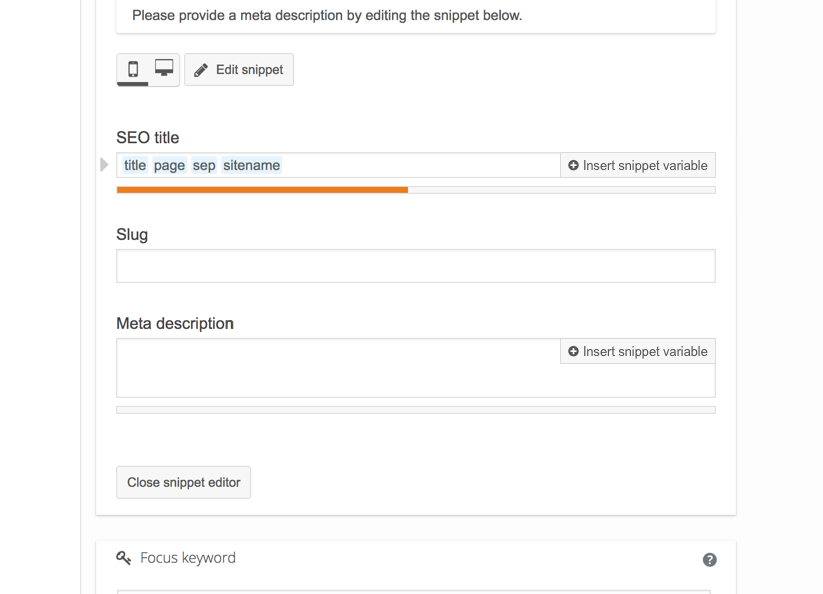Click inside the Slug input field
Image resolution: width=823 pixels, height=594 pixels.
(415, 265)
